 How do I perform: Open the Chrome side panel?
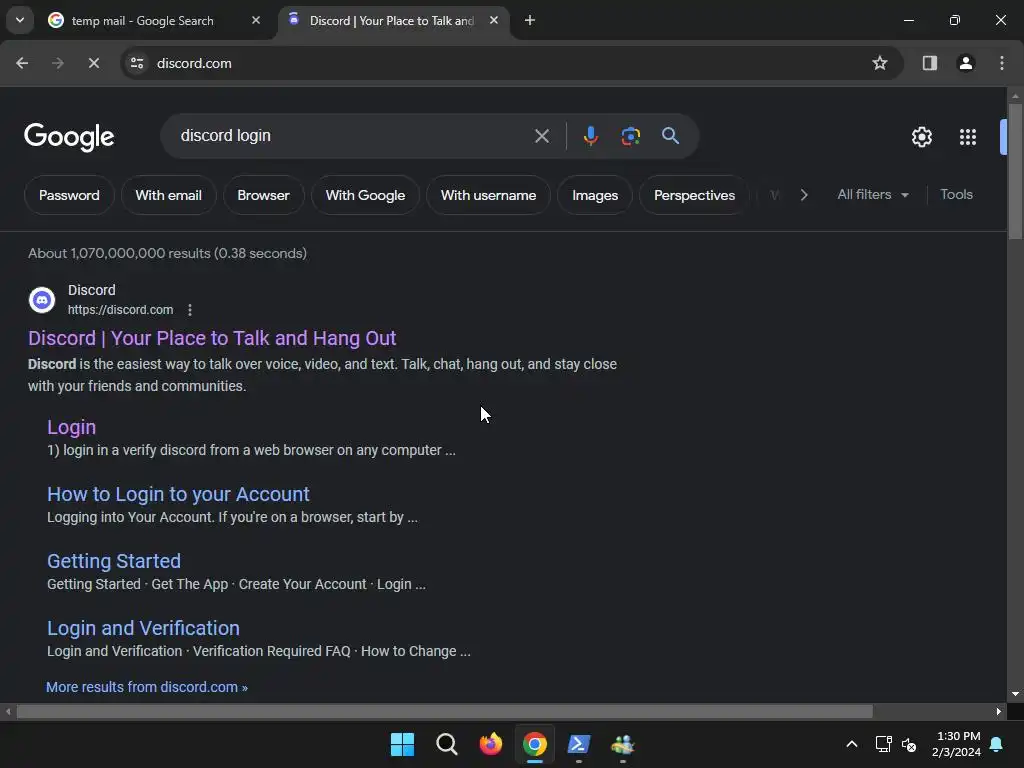(x=929, y=63)
